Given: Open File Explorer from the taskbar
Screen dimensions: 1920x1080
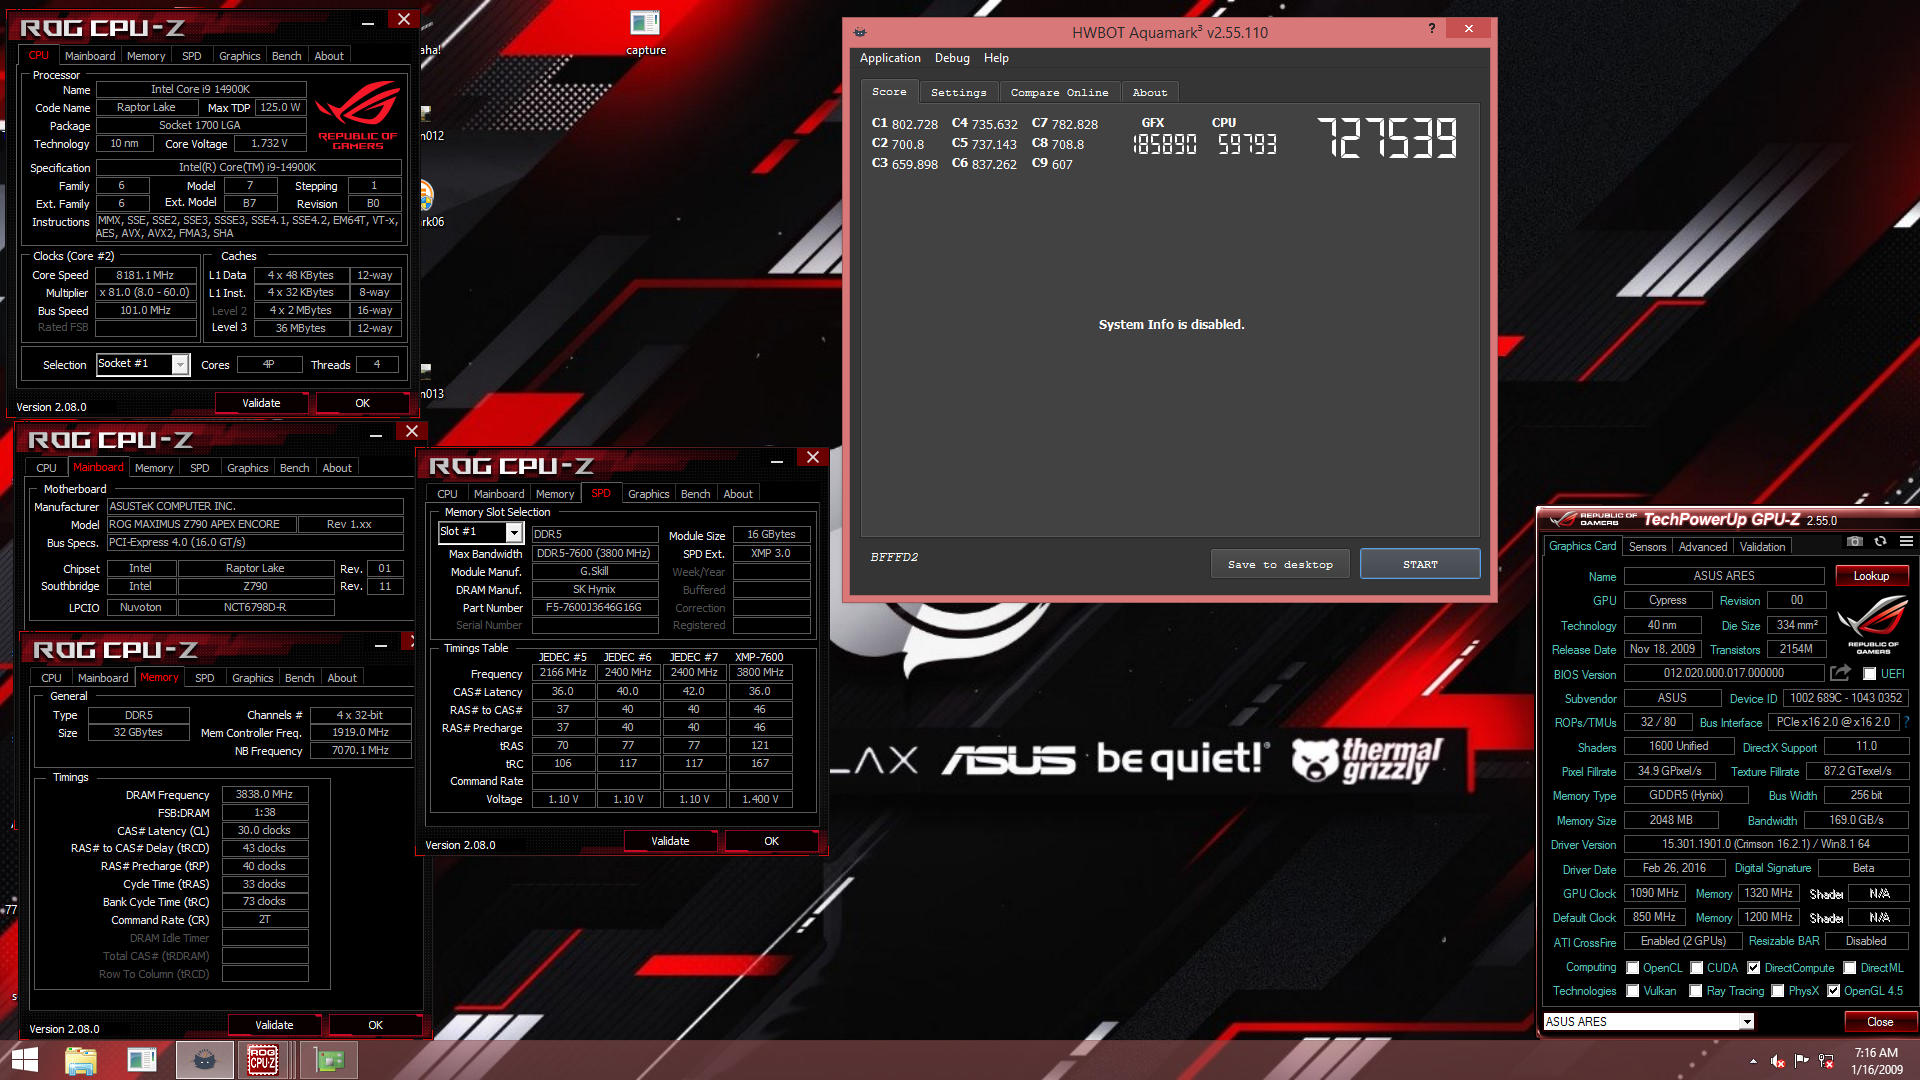Looking at the screenshot, I should point(80,1060).
